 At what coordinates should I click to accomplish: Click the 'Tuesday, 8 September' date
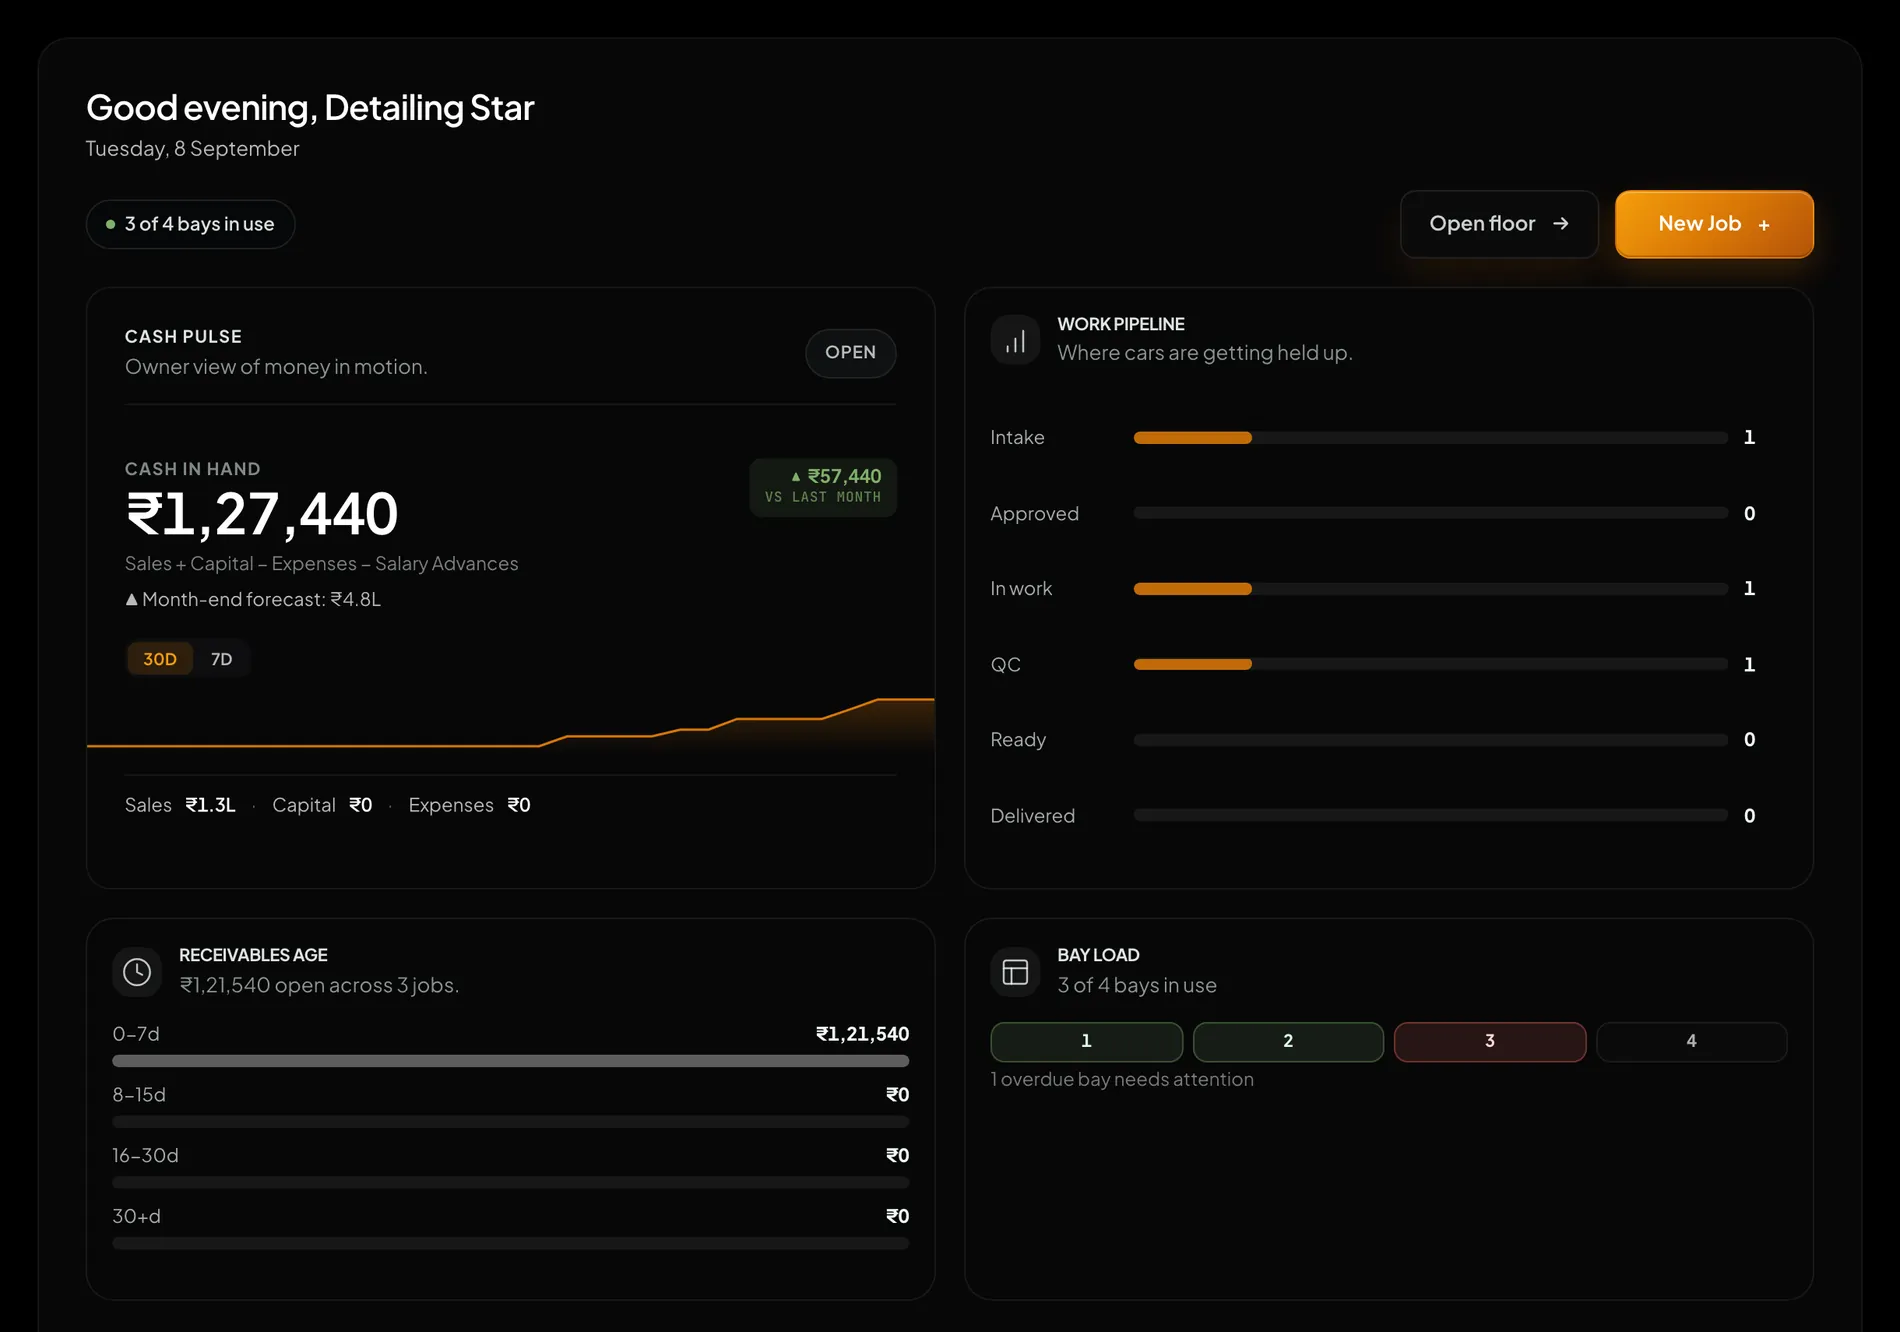(192, 149)
